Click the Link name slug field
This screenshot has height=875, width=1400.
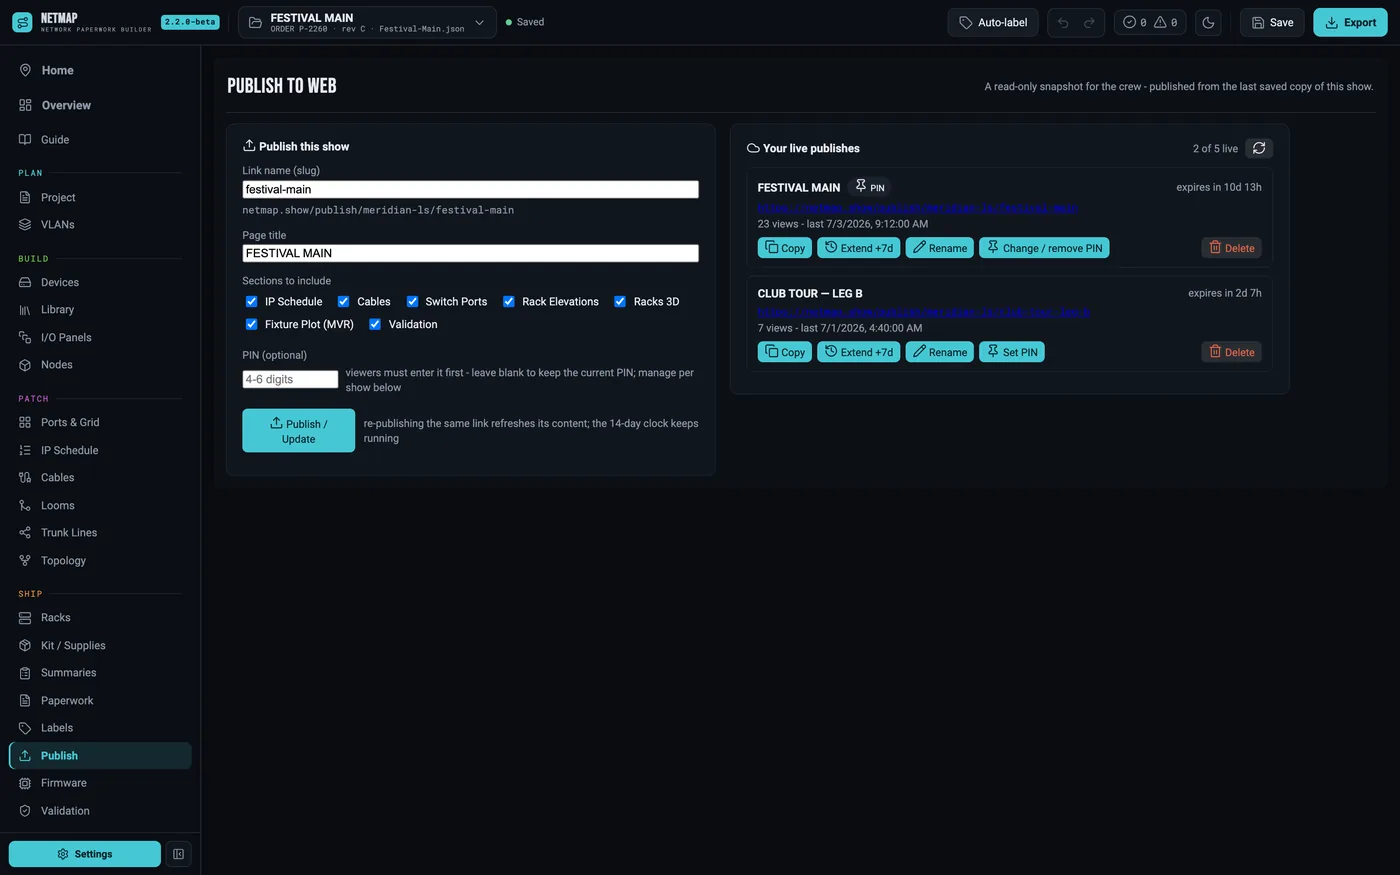[470, 189]
